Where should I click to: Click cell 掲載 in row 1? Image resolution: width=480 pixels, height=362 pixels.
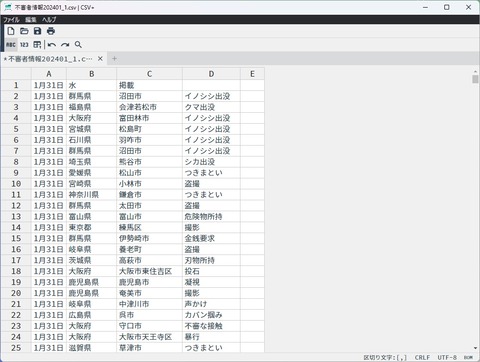(149, 85)
